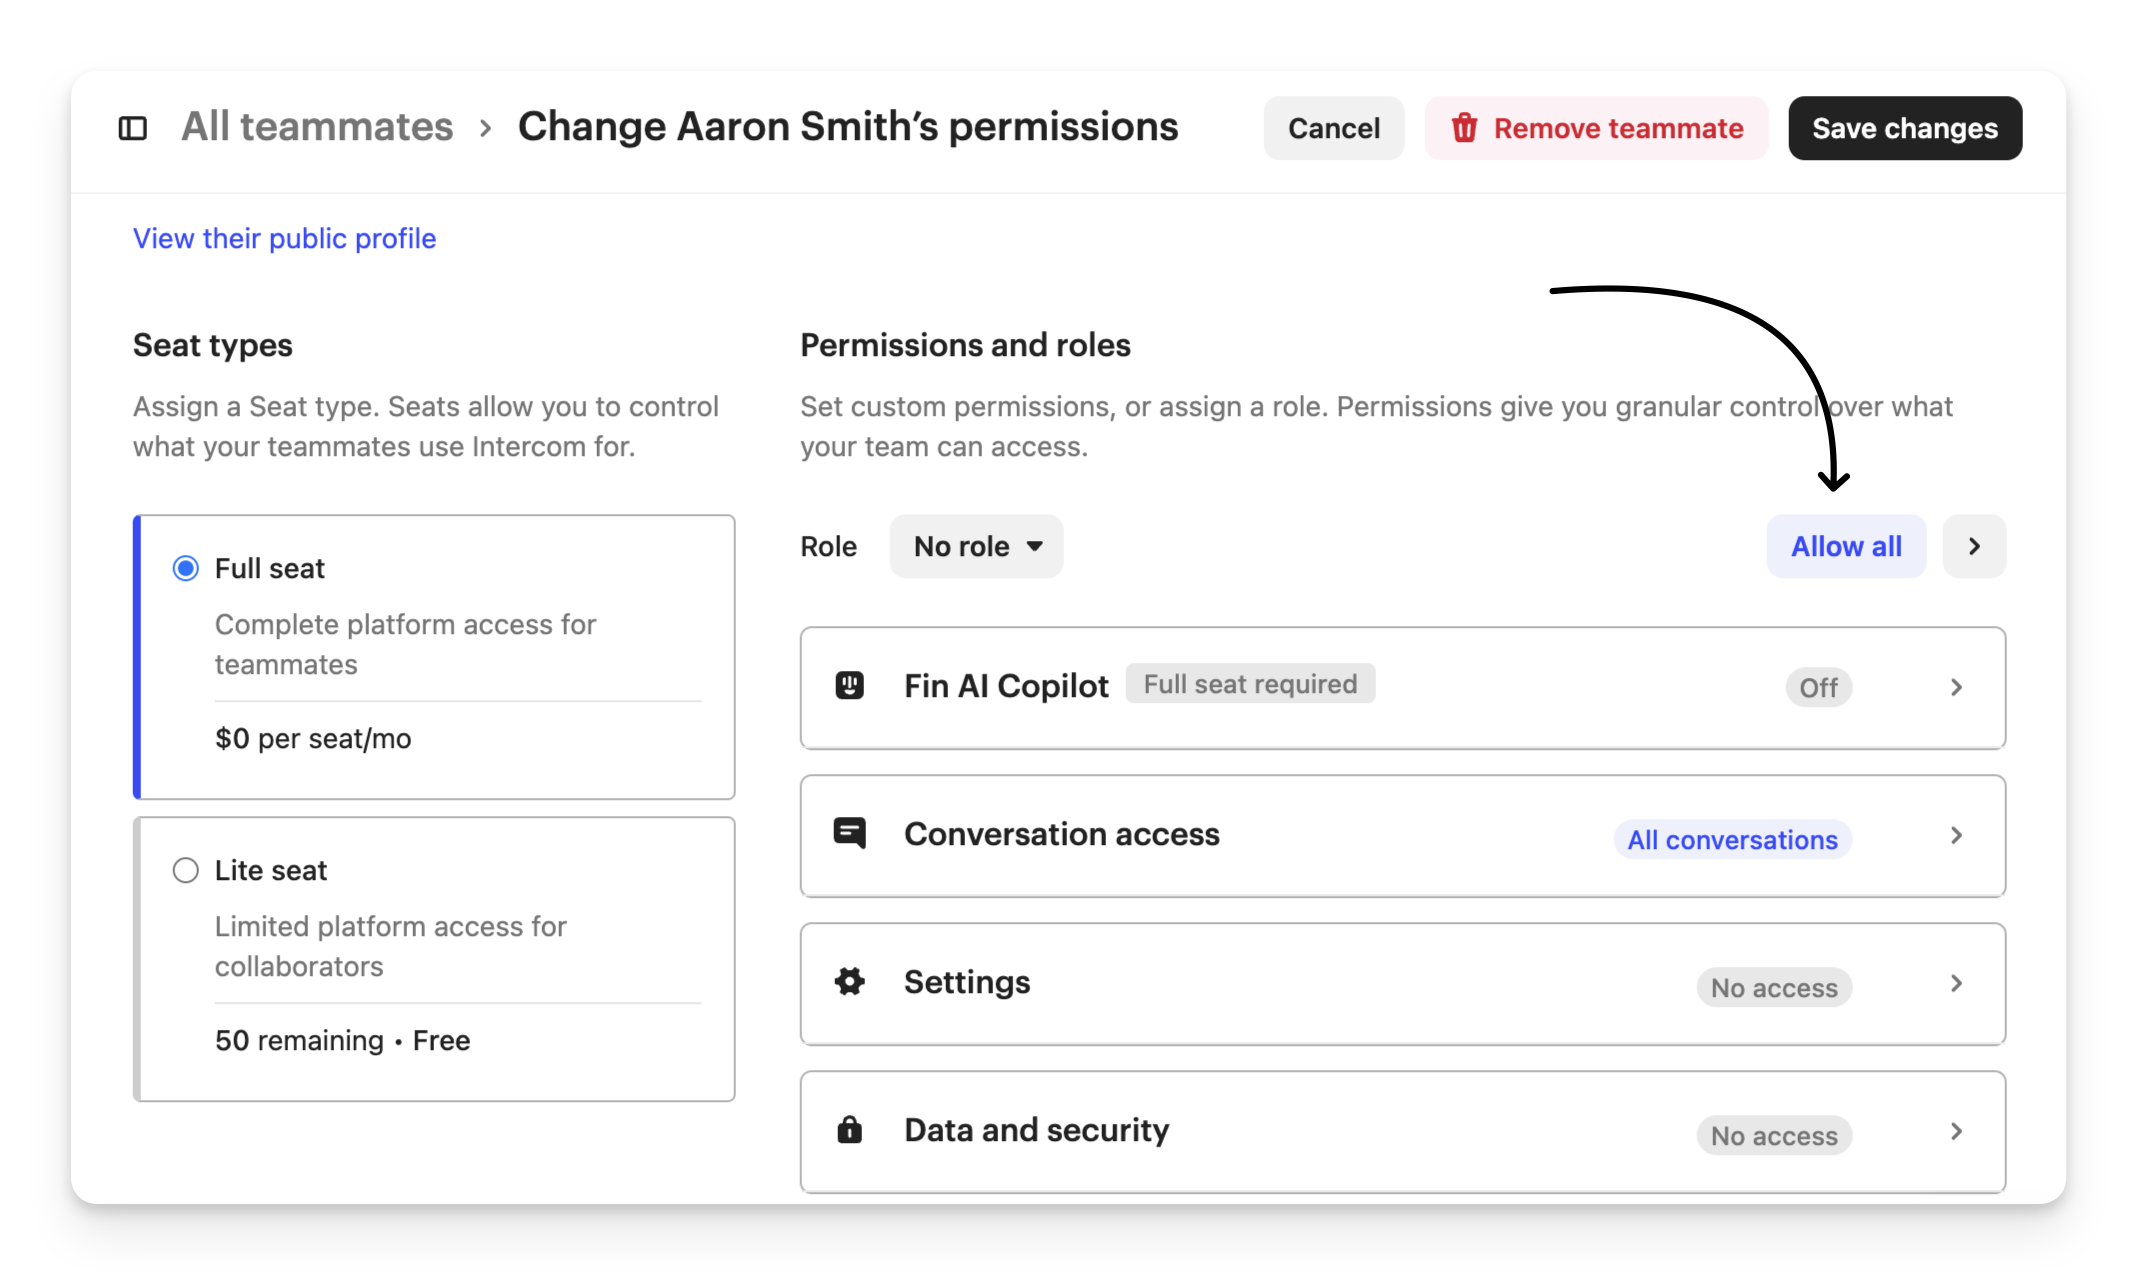Toggle the sidebar panel icon

click(132, 128)
